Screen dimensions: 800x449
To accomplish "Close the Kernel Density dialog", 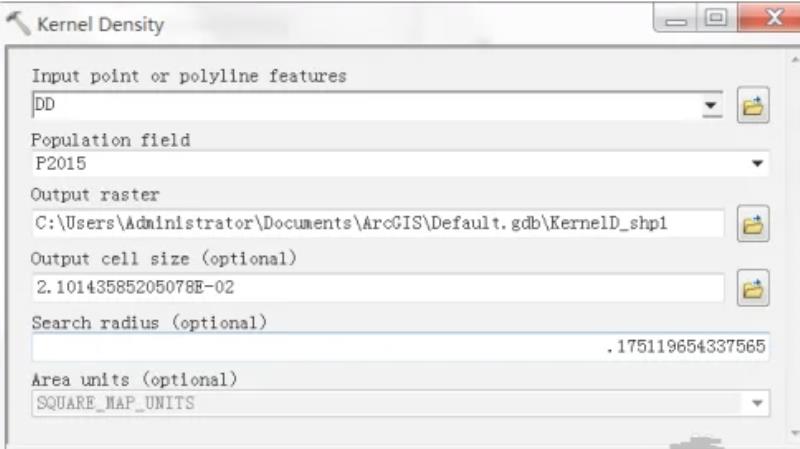I will [x=769, y=18].
